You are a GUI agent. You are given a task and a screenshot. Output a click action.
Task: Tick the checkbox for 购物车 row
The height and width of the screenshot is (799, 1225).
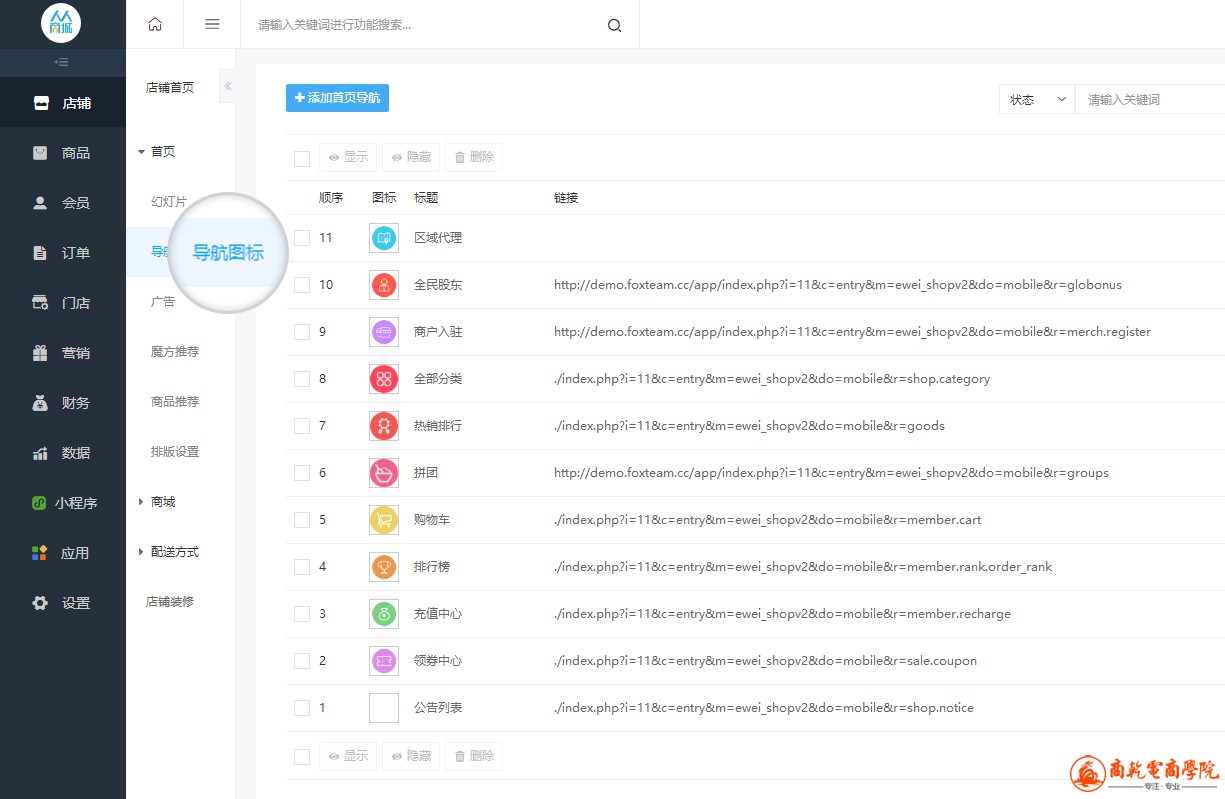click(x=302, y=520)
